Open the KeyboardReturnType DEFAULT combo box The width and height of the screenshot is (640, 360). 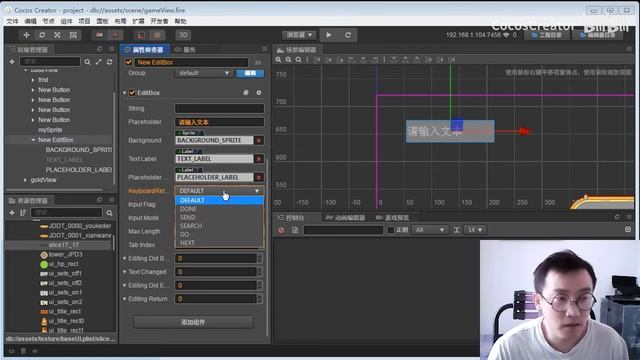pos(219,191)
